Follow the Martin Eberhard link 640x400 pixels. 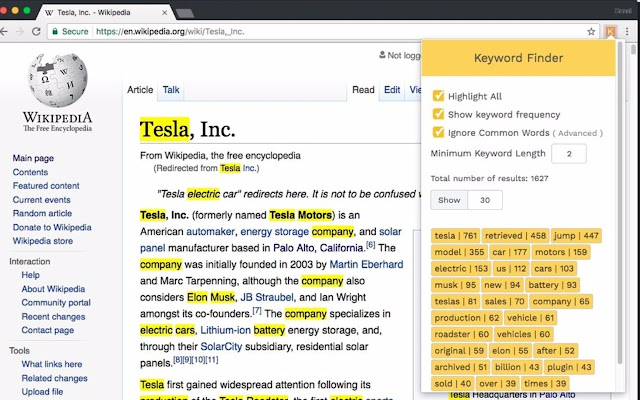pos(366,264)
